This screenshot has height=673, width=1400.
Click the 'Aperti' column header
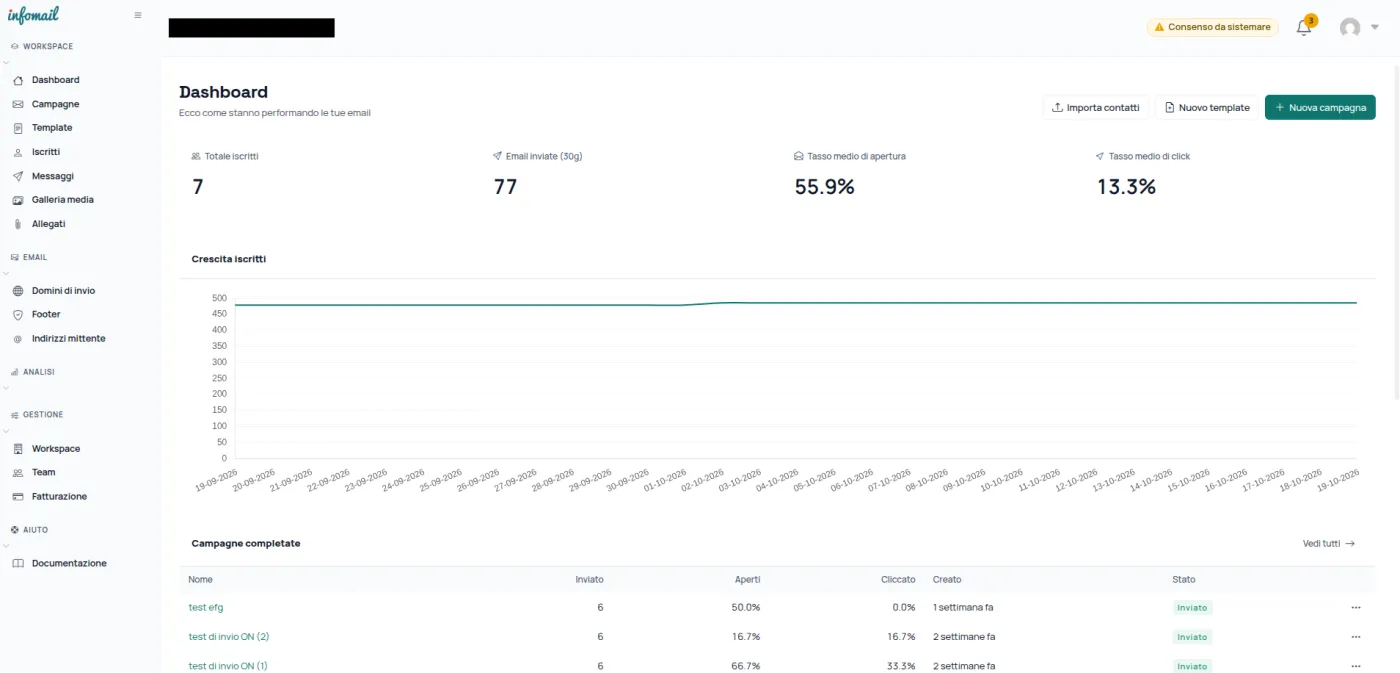click(x=747, y=579)
